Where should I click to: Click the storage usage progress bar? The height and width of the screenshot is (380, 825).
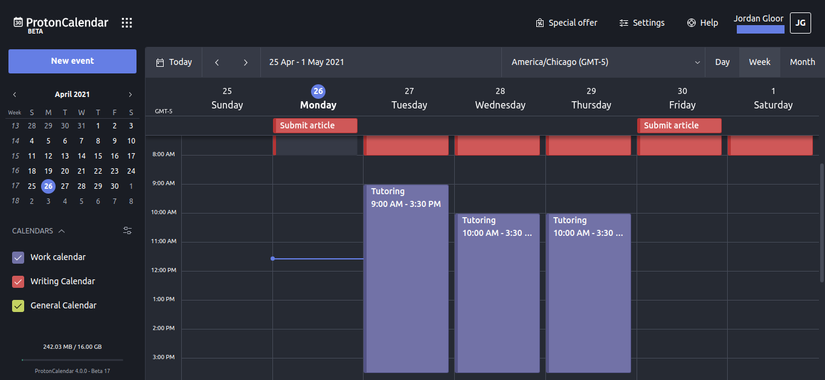pyautogui.click(x=72, y=360)
